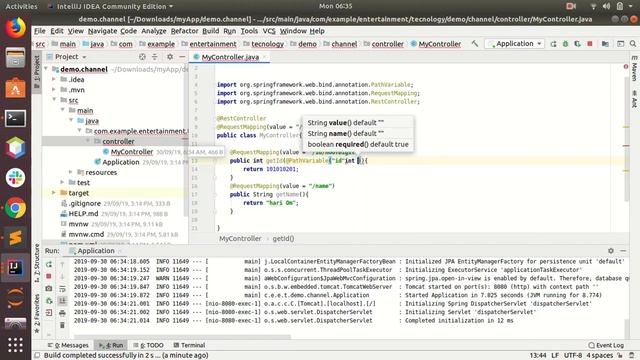Viewport: 640px width, 360px height.
Task: Click the camera dump threads icon
Action: pyautogui.click(x=49, y=289)
